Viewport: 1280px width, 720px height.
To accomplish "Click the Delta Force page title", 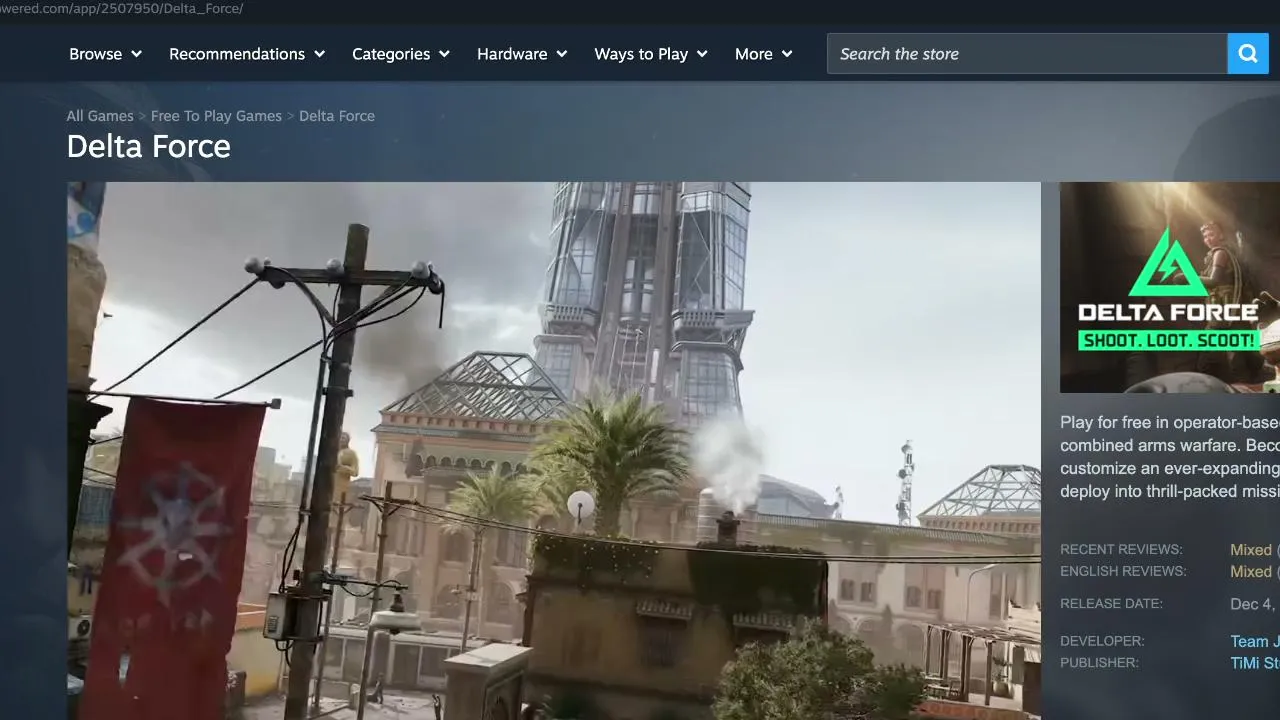I will click(149, 146).
